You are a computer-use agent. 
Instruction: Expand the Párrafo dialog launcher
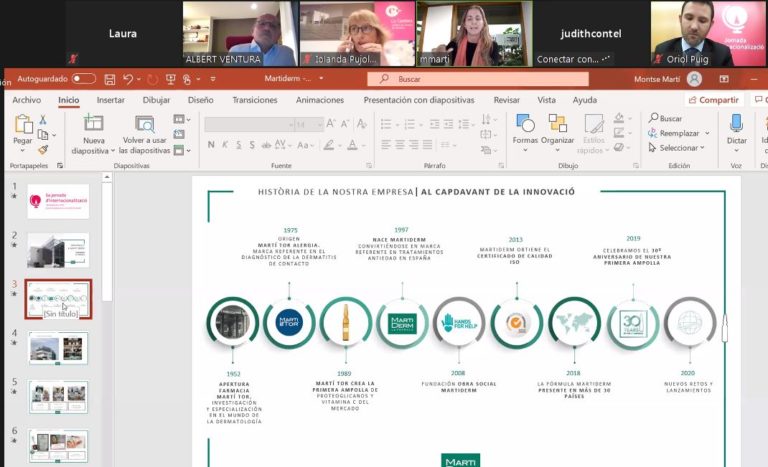[x=501, y=166]
